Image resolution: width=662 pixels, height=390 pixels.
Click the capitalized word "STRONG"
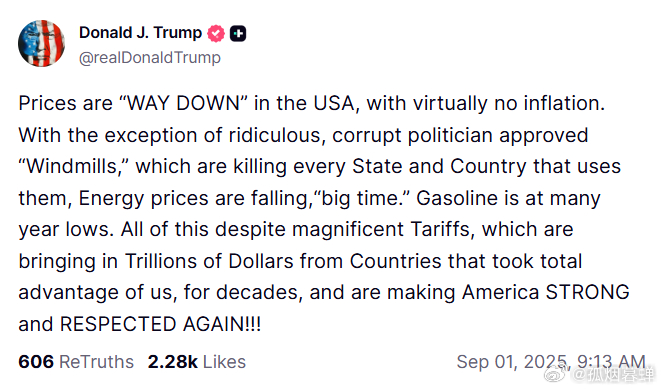tap(588, 292)
